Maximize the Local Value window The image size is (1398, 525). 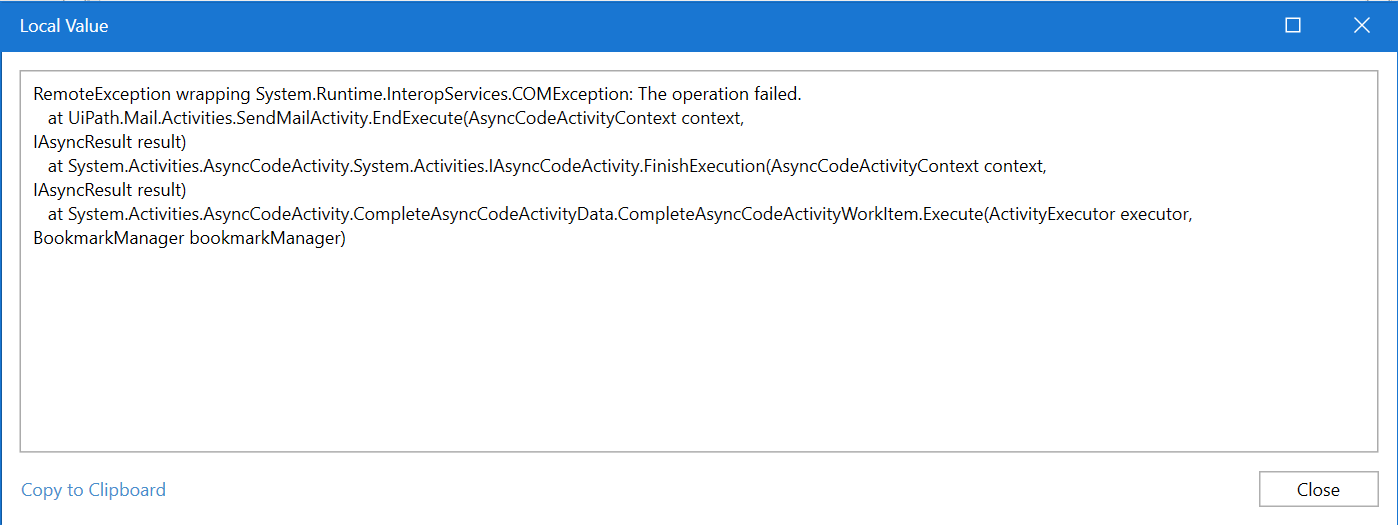[1293, 26]
